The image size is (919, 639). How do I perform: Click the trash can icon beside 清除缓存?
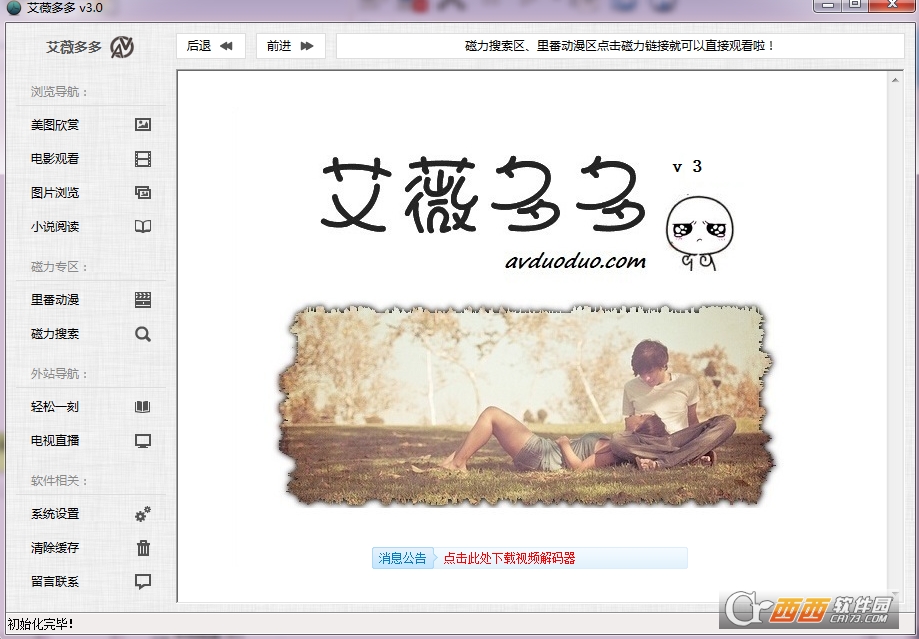[143, 548]
